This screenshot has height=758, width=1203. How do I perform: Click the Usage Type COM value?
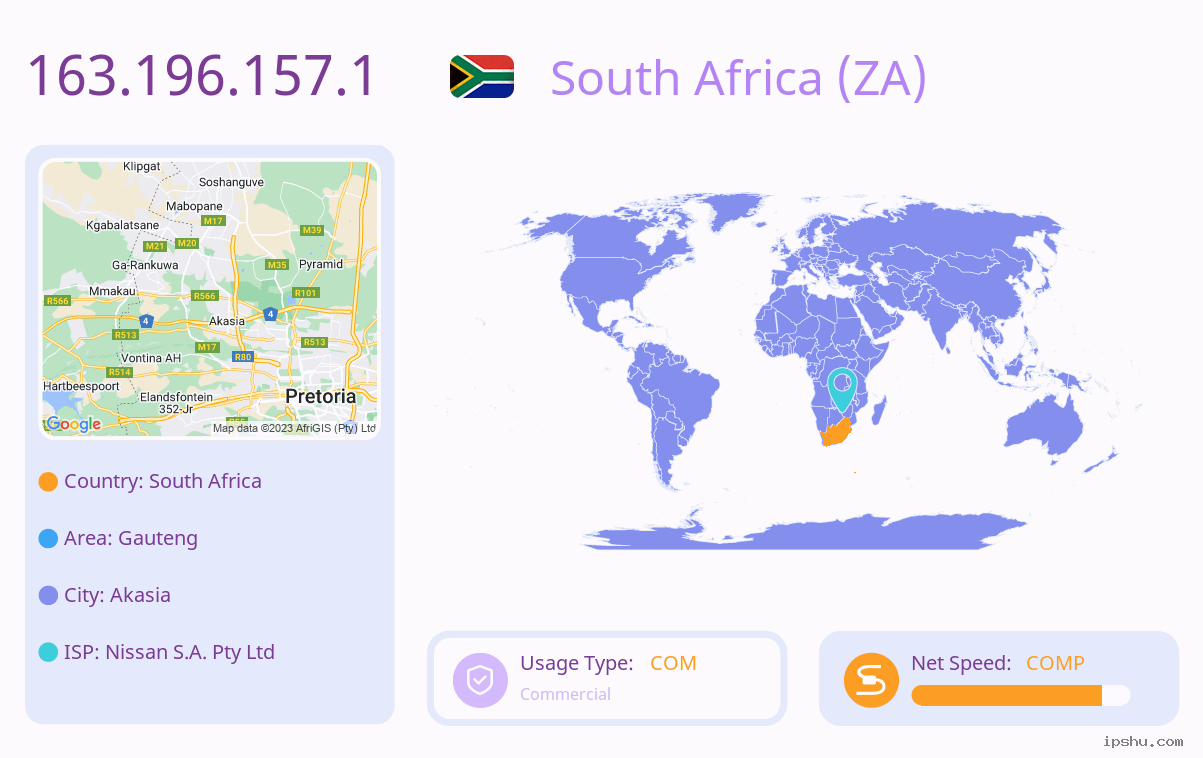(x=673, y=663)
